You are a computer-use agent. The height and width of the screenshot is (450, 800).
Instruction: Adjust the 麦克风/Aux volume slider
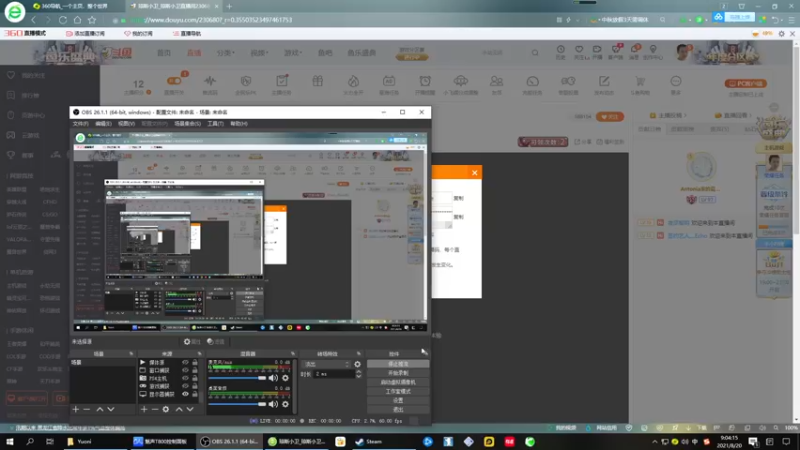(237, 378)
